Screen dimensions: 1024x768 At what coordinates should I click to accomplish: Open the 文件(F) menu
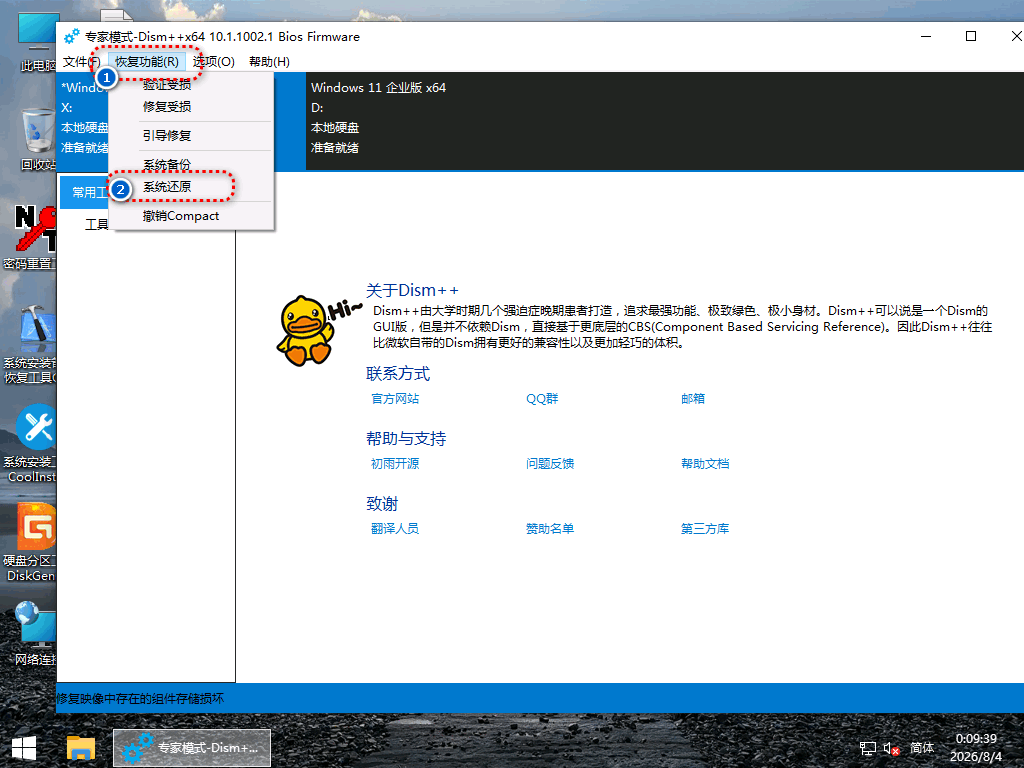(81, 61)
